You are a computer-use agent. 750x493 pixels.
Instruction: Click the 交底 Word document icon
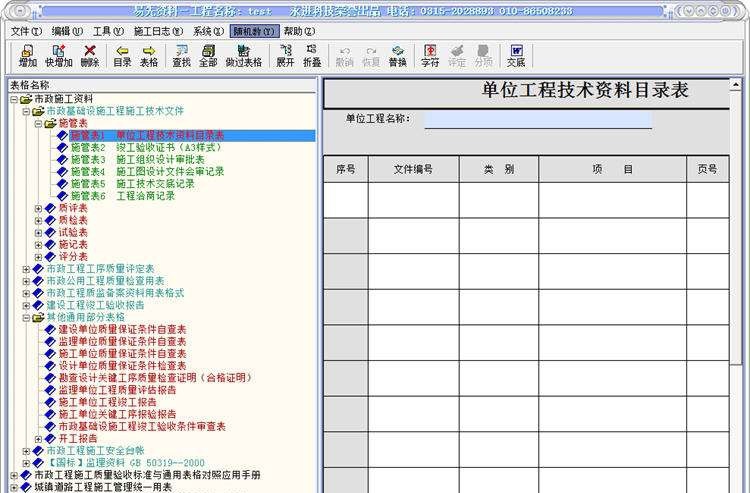click(x=516, y=55)
